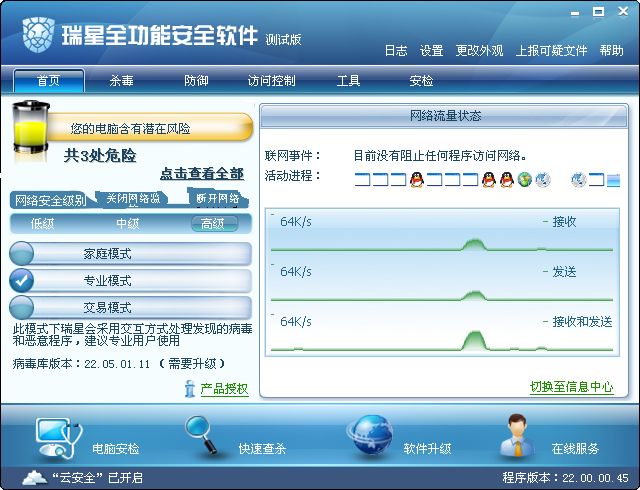Open 设置 in the top menu
Image resolution: width=640 pixels, height=490 pixels.
point(431,51)
